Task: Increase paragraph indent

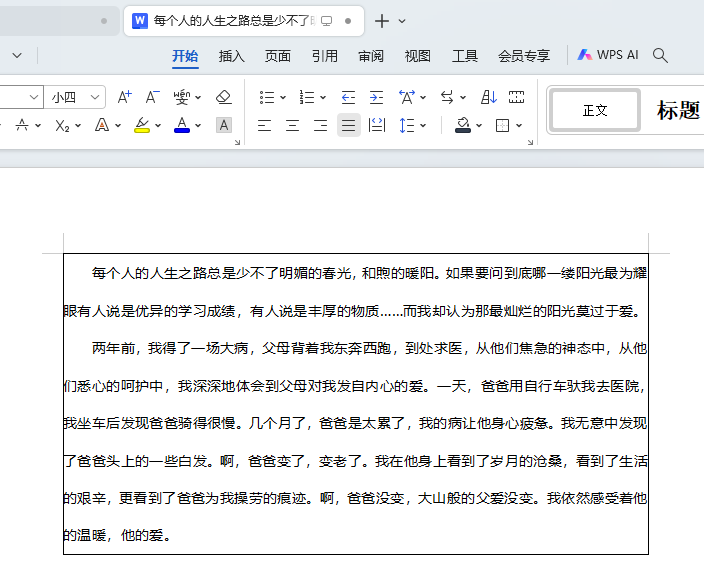Action: (376, 97)
